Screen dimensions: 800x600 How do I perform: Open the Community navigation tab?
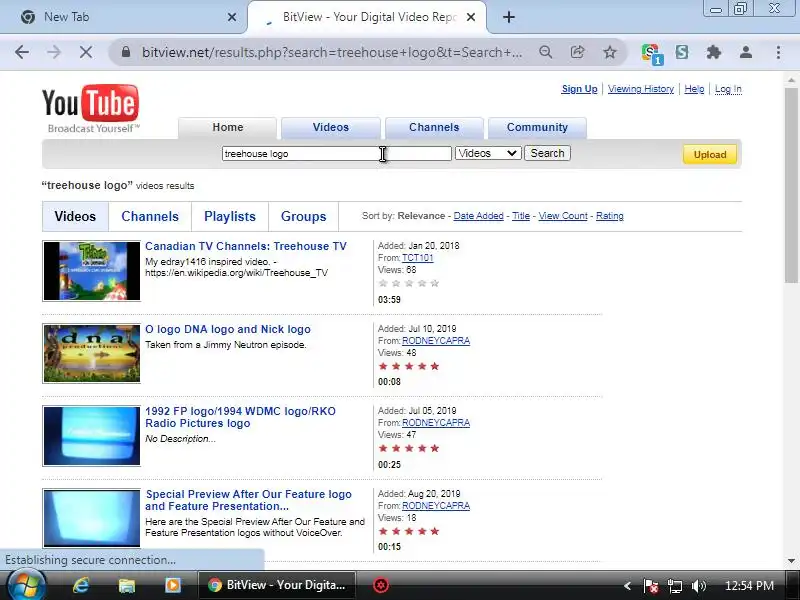click(x=537, y=128)
